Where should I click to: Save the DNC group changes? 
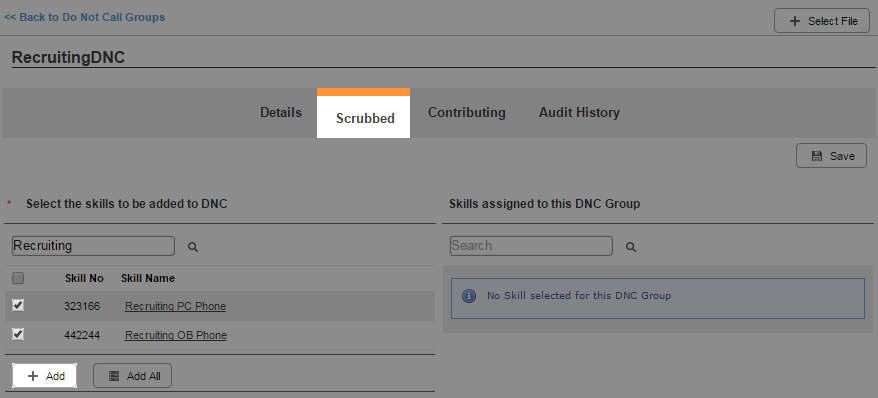pyautogui.click(x=832, y=156)
